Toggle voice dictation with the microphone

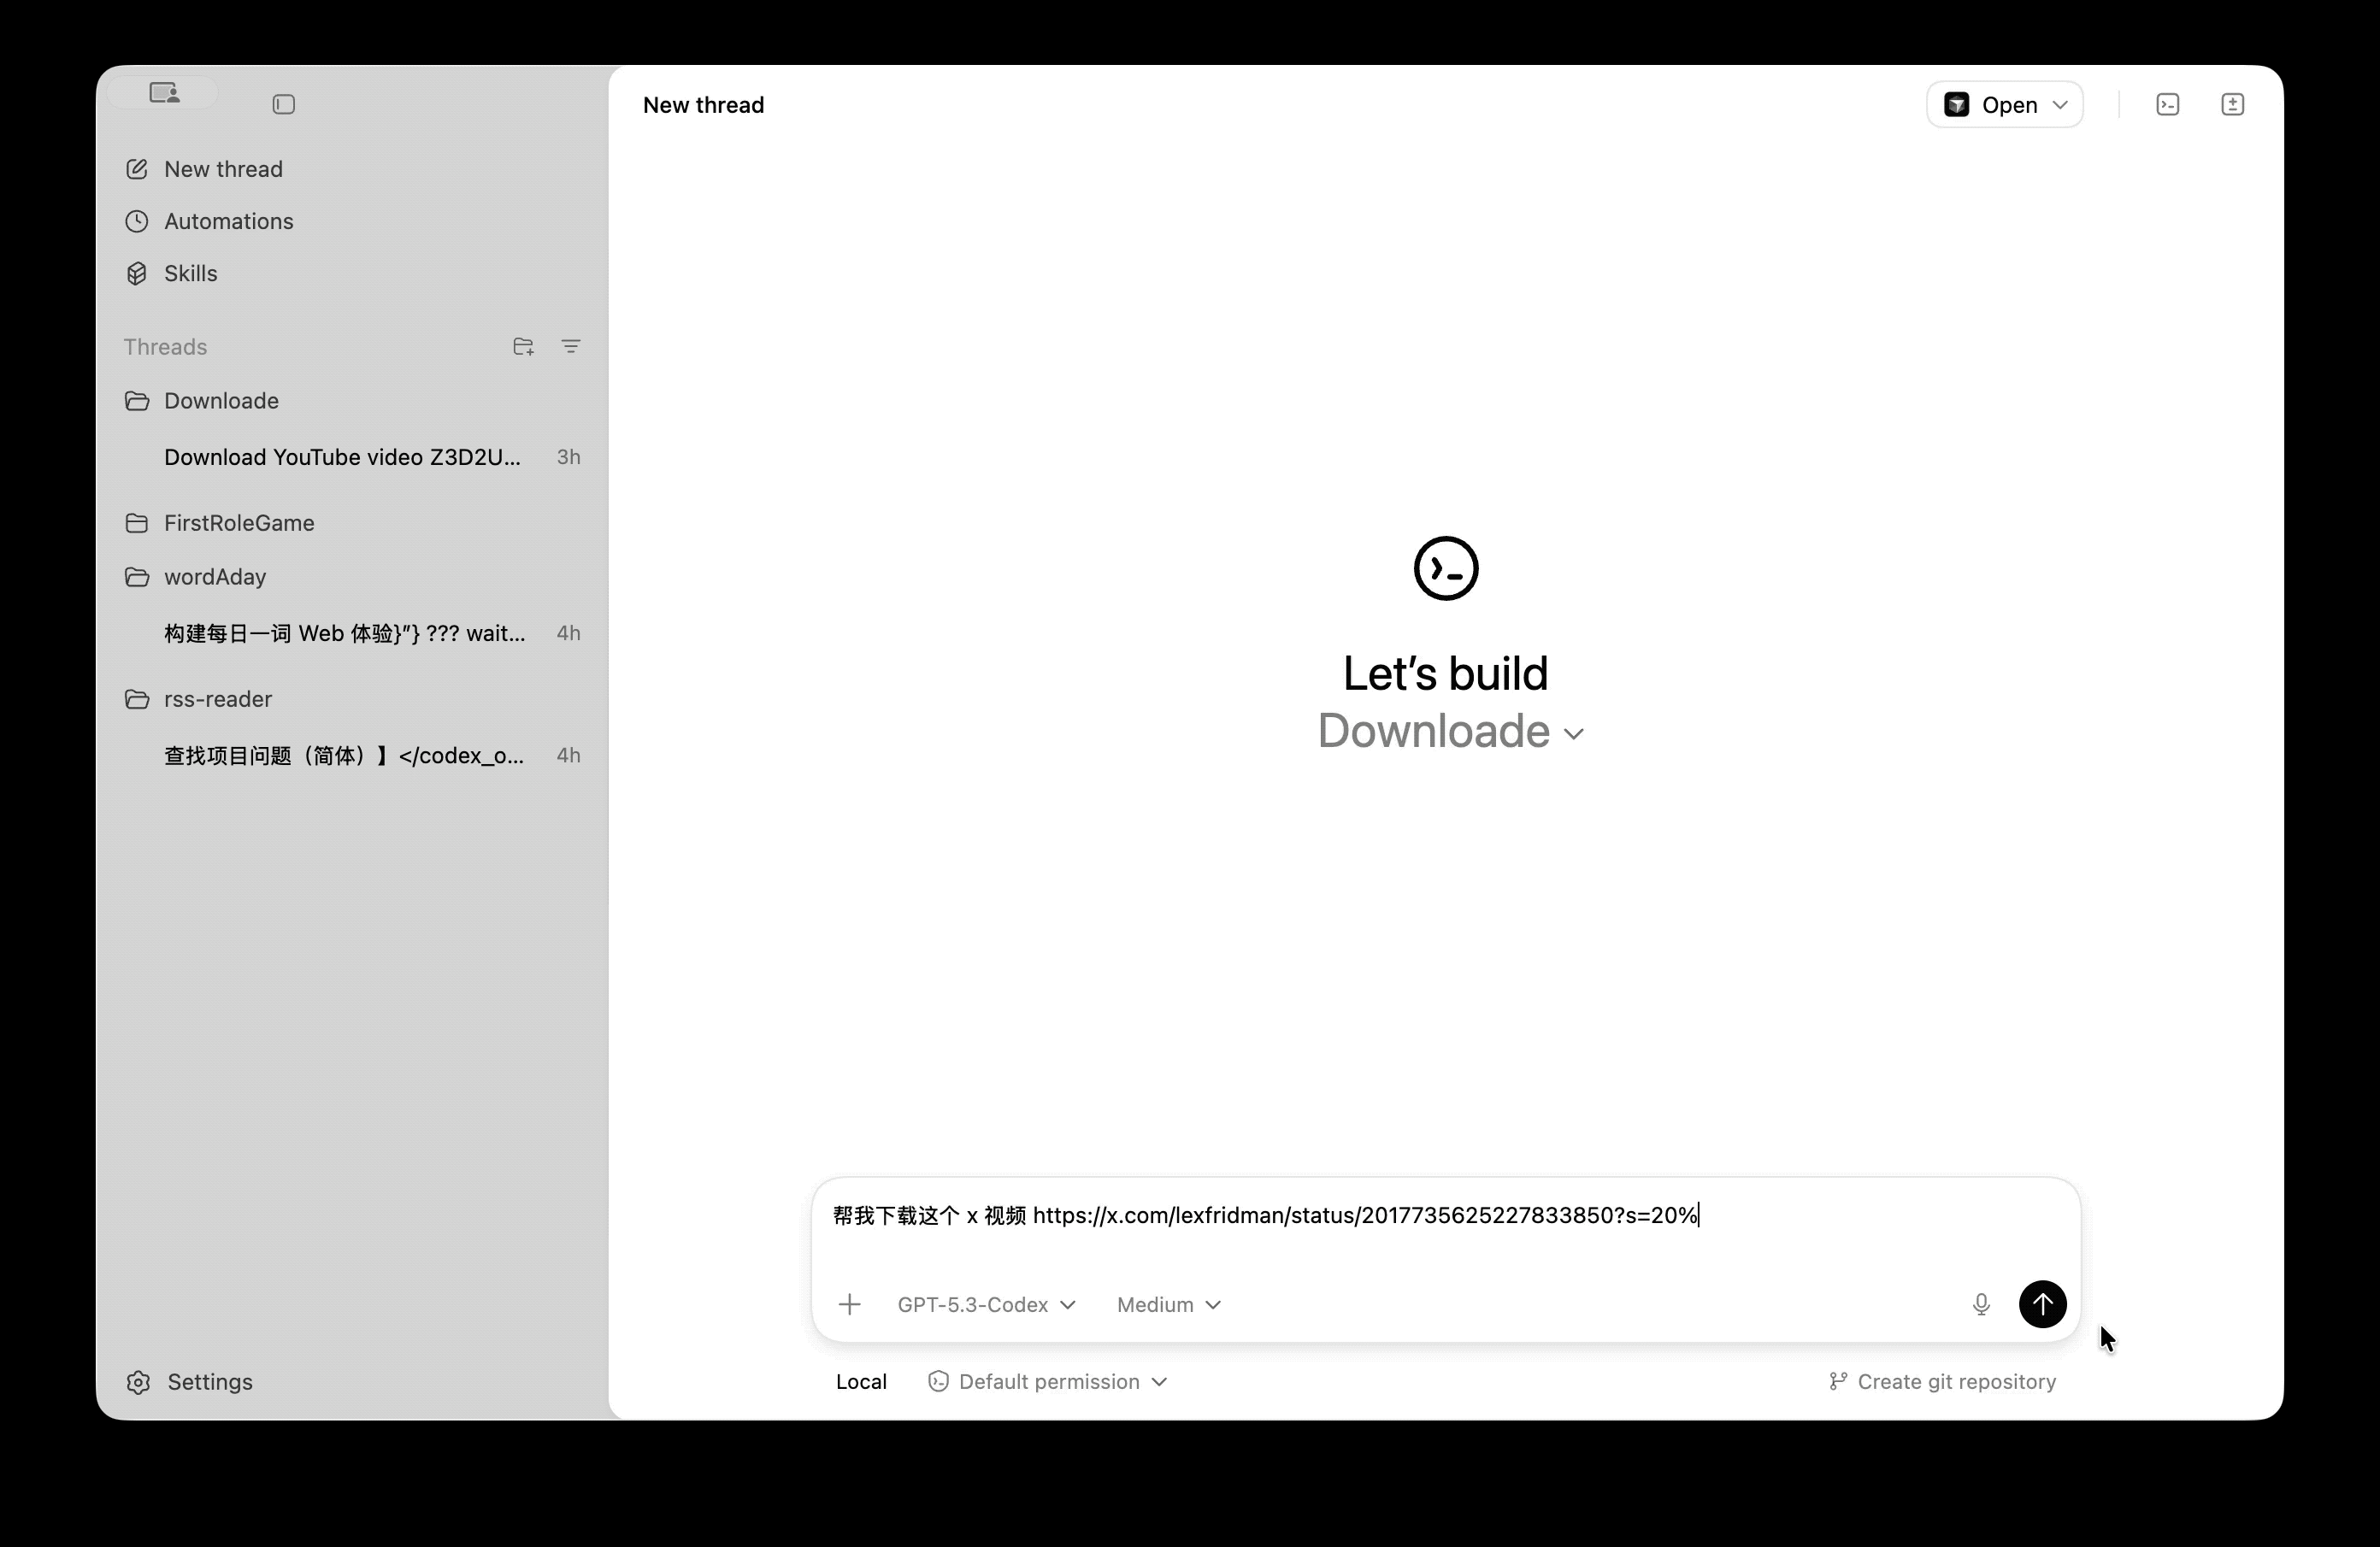point(1981,1304)
